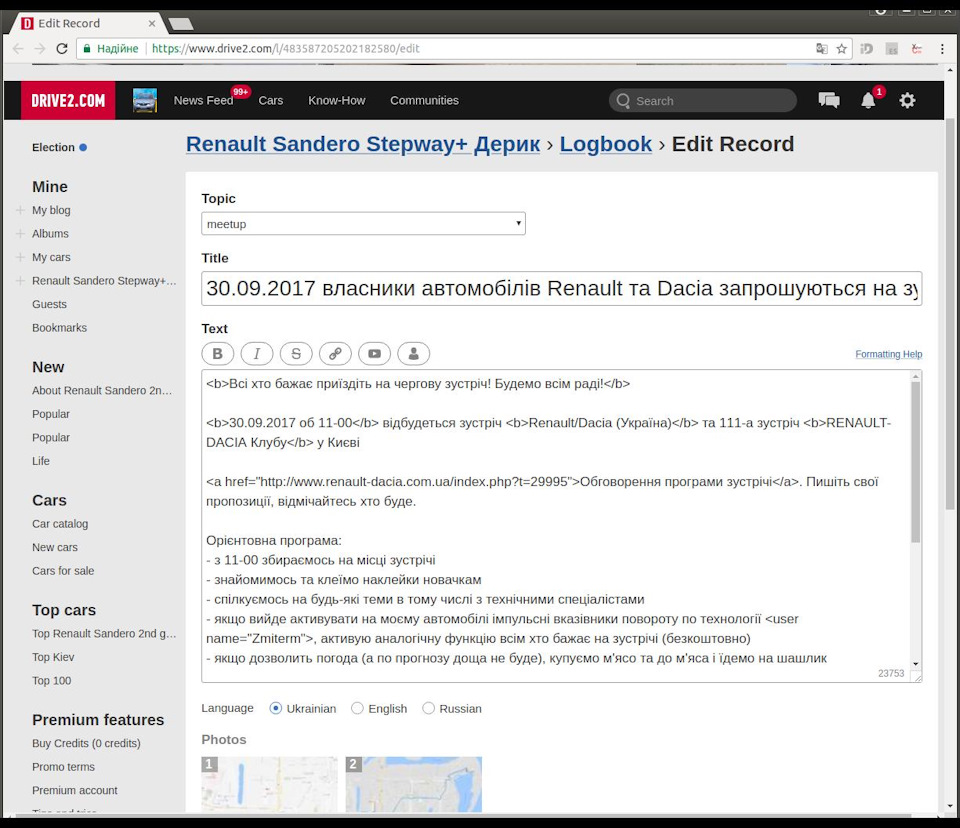
Task: Open Communities in top navigation
Action: click(x=424, y=100)
